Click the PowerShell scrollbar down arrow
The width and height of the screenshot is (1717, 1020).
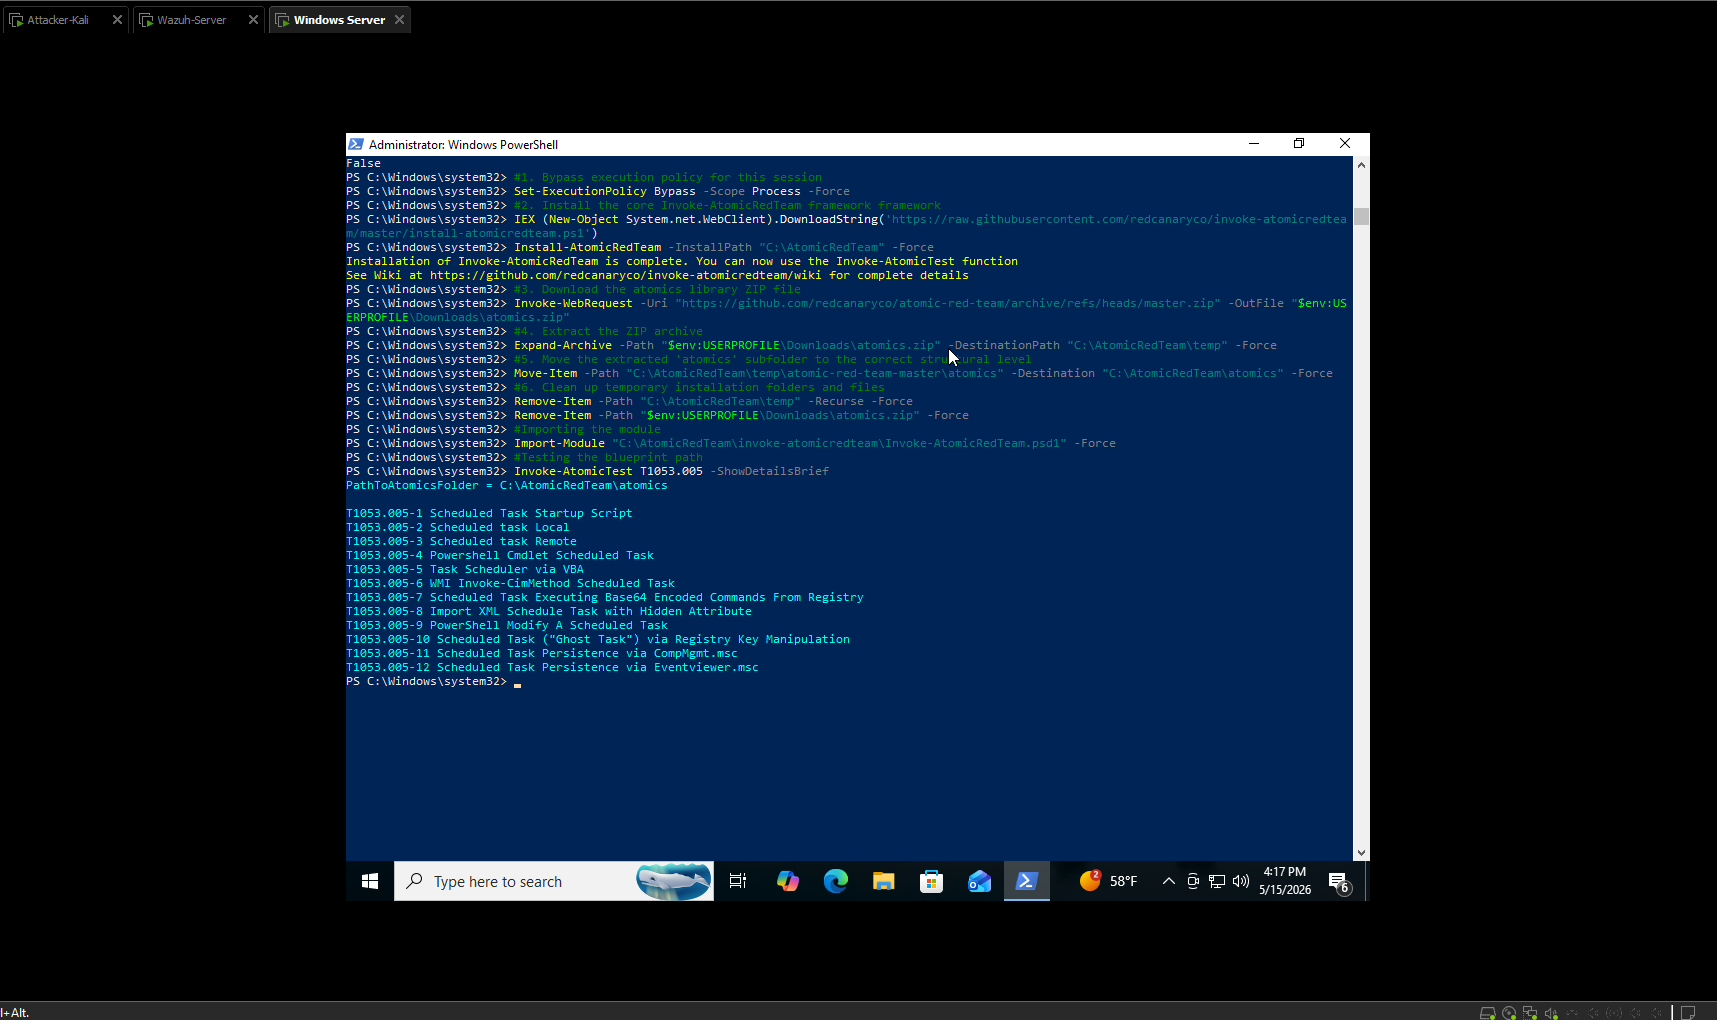[x=1361, y=853]
